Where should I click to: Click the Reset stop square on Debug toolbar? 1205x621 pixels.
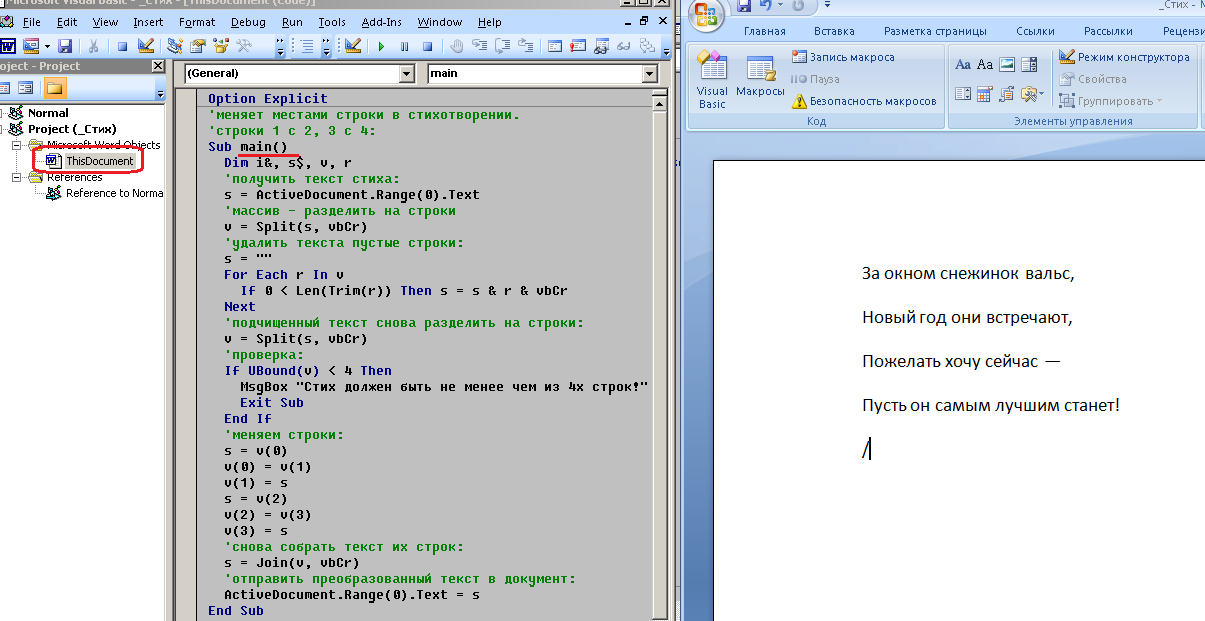(x=427, y=46)
